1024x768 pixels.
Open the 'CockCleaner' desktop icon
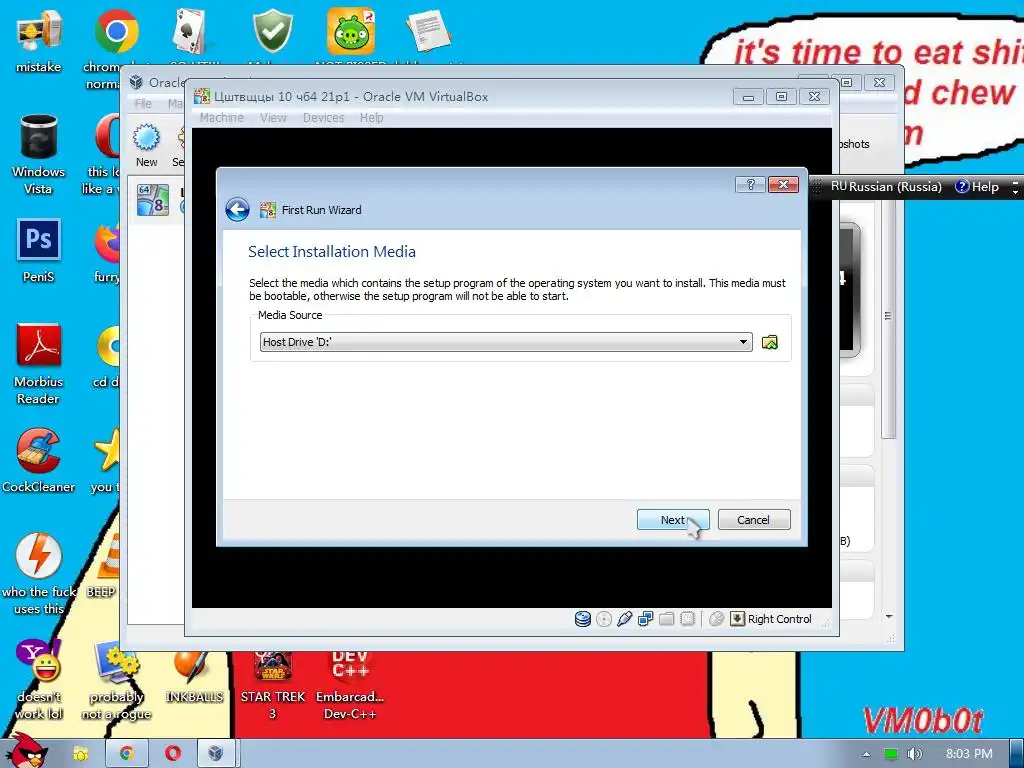[x=39, y=461]
